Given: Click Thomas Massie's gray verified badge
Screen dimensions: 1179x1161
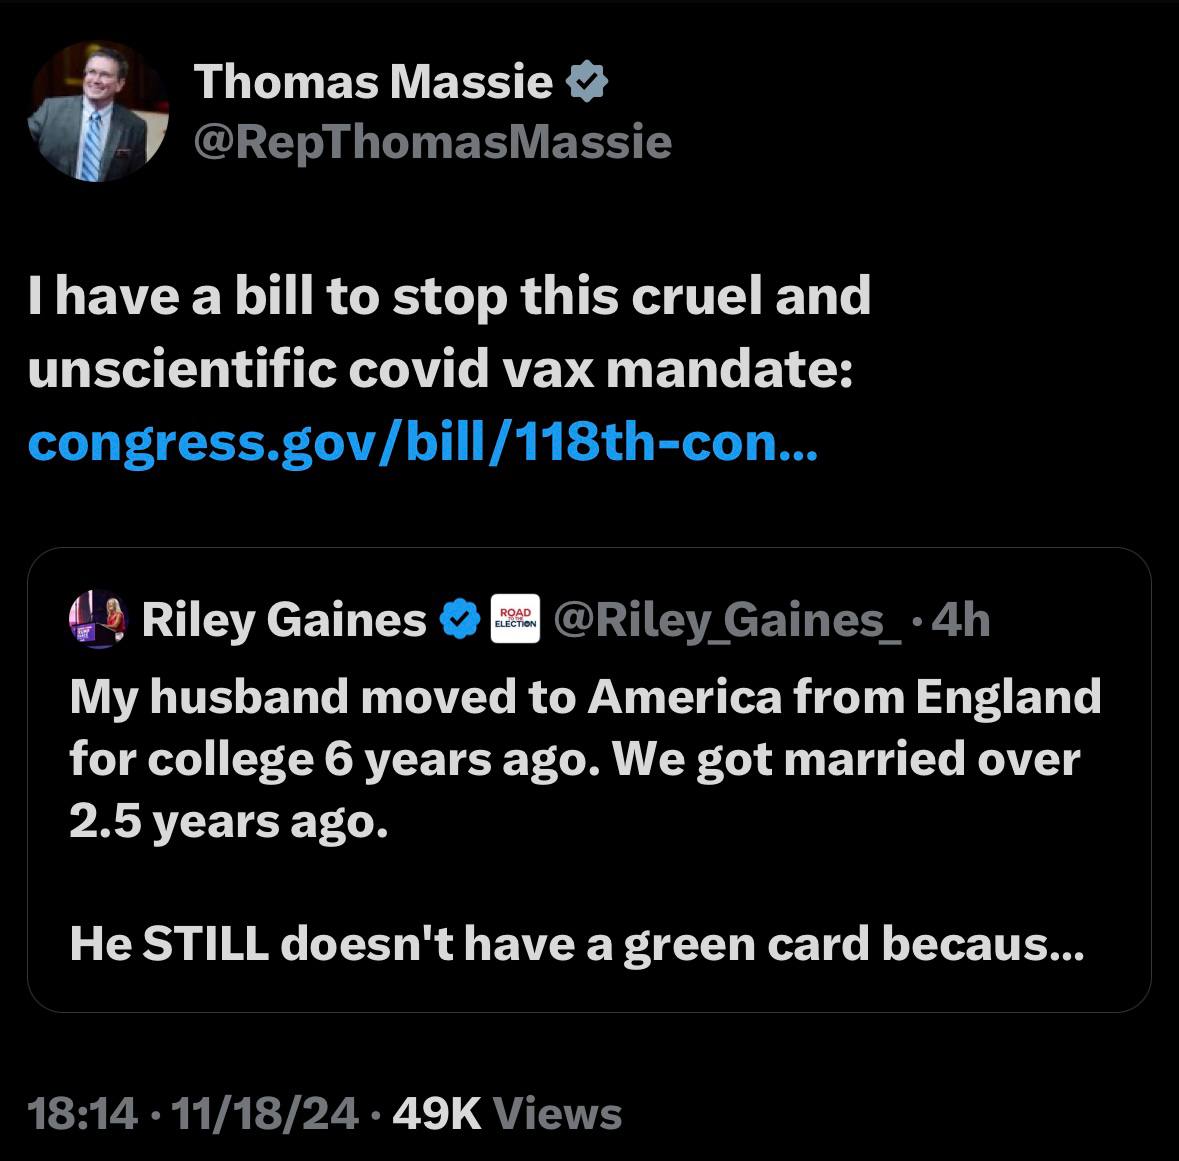Looking at the screenshot, I should point(586,81).
